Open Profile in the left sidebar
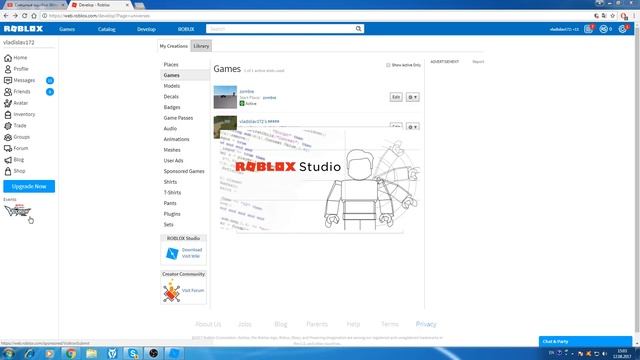Screen dimensions: 640x360 tap(16, 69)
